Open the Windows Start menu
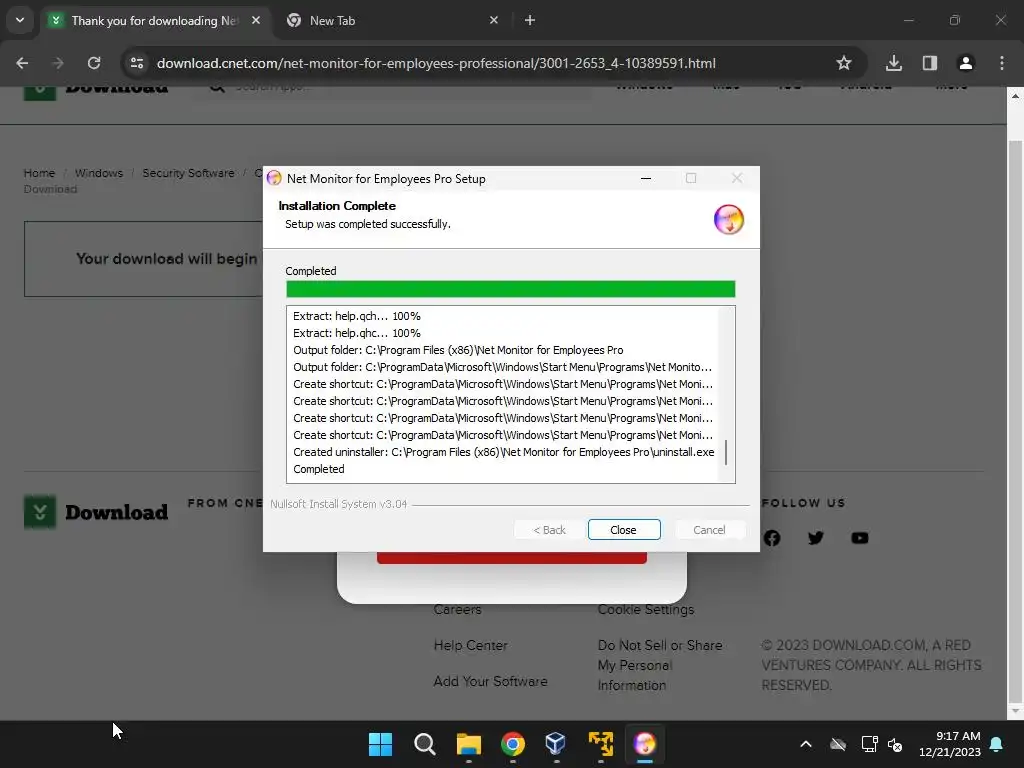Image resolution: width=1024 pixels, height=768 pixels. pos(380,744)
